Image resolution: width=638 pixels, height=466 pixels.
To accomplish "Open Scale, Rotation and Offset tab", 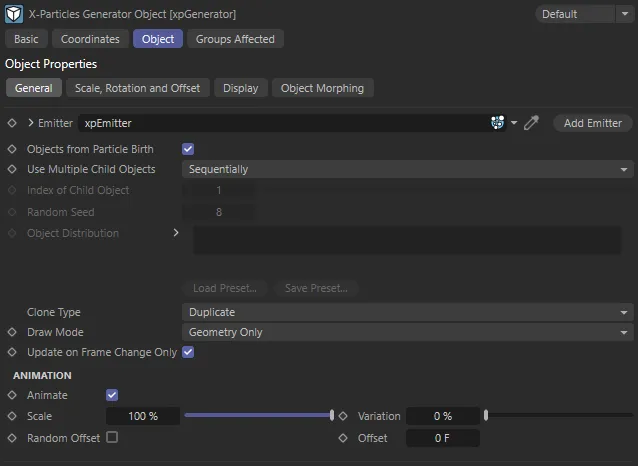I will (x=138, y=88).
